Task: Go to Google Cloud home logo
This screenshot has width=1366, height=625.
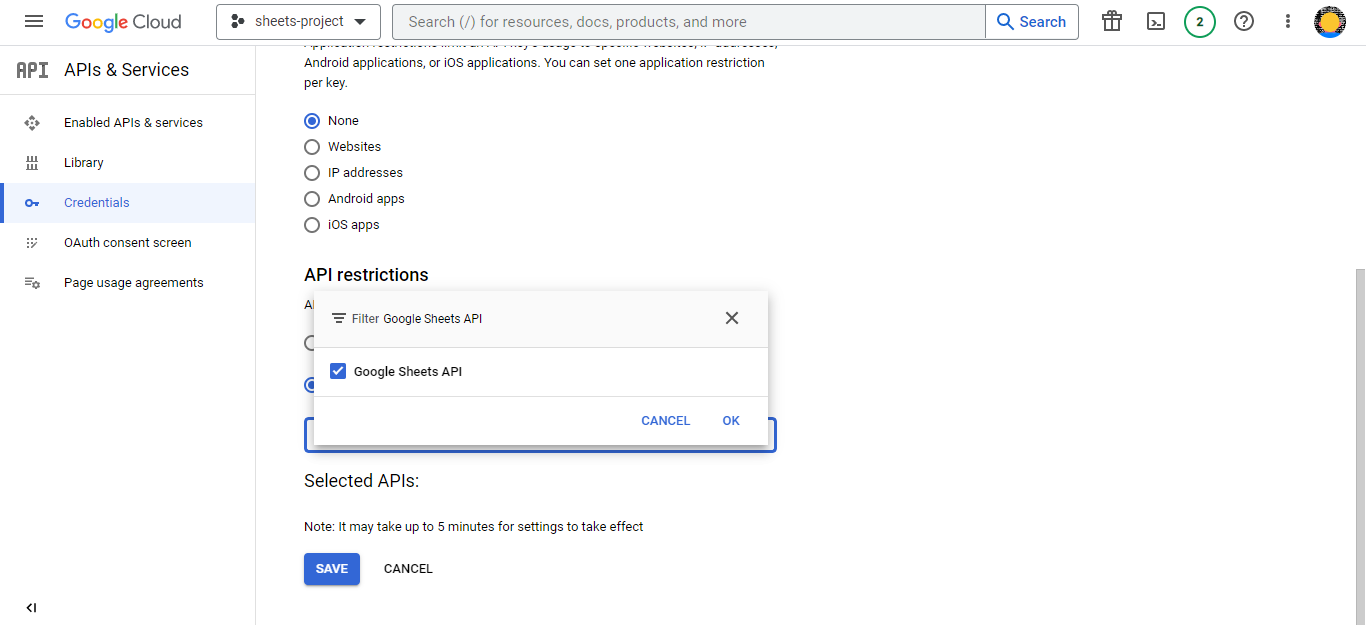Action: [x=123, y=22]
